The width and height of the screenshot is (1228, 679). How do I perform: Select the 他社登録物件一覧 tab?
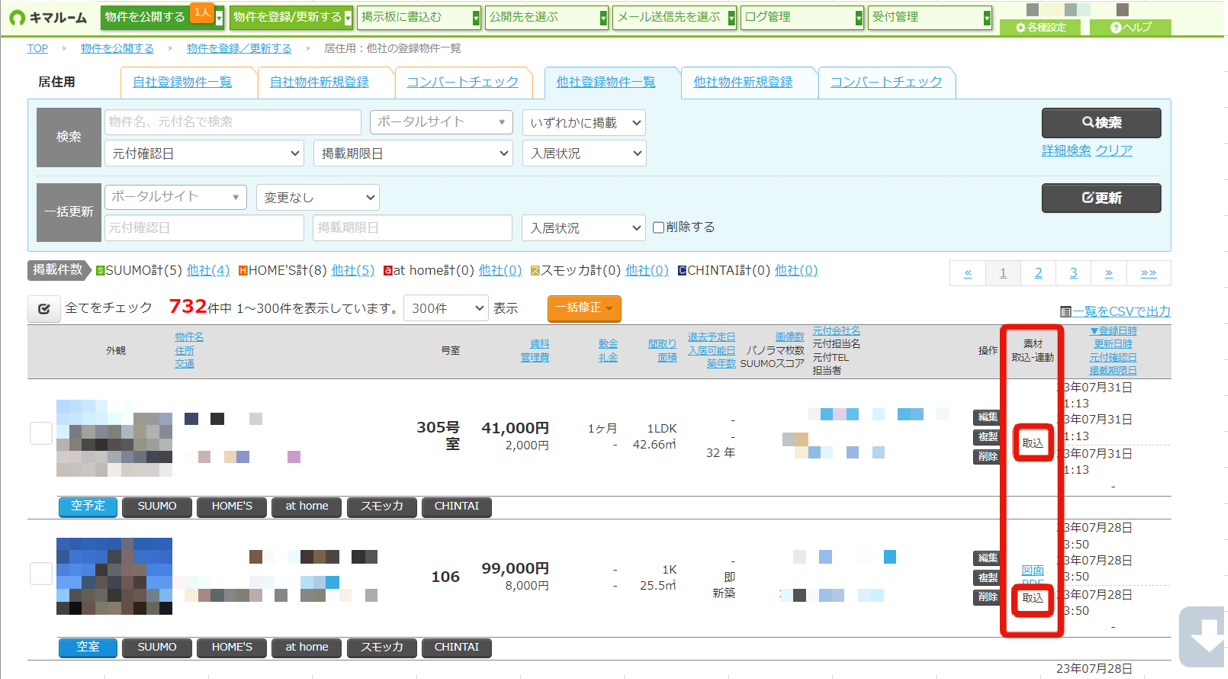pos(606,82)
